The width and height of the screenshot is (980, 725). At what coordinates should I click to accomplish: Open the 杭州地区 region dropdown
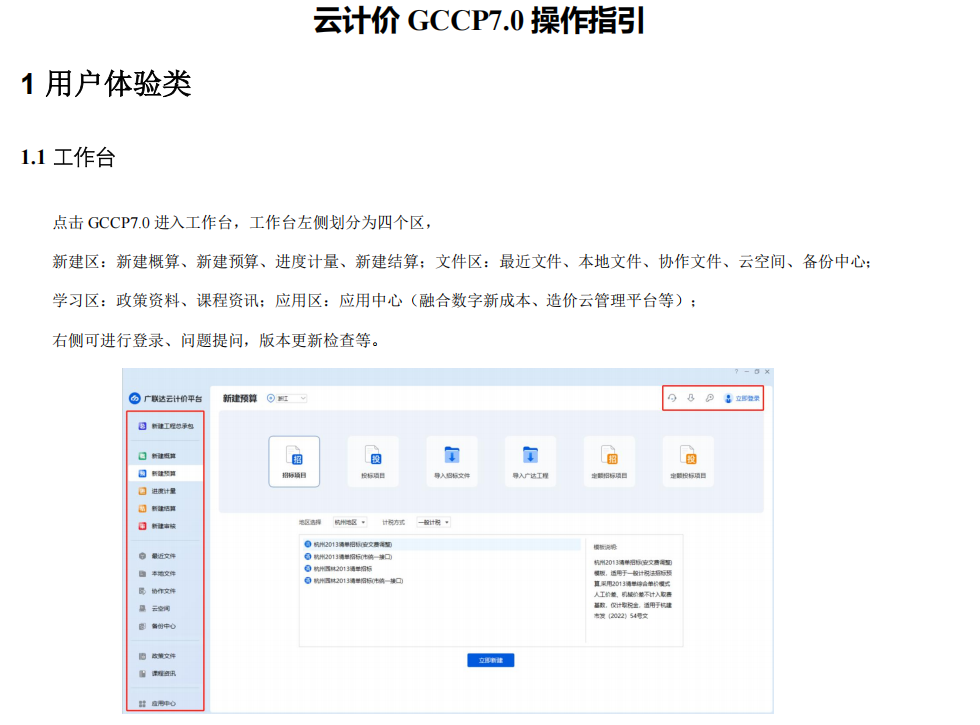352,522
